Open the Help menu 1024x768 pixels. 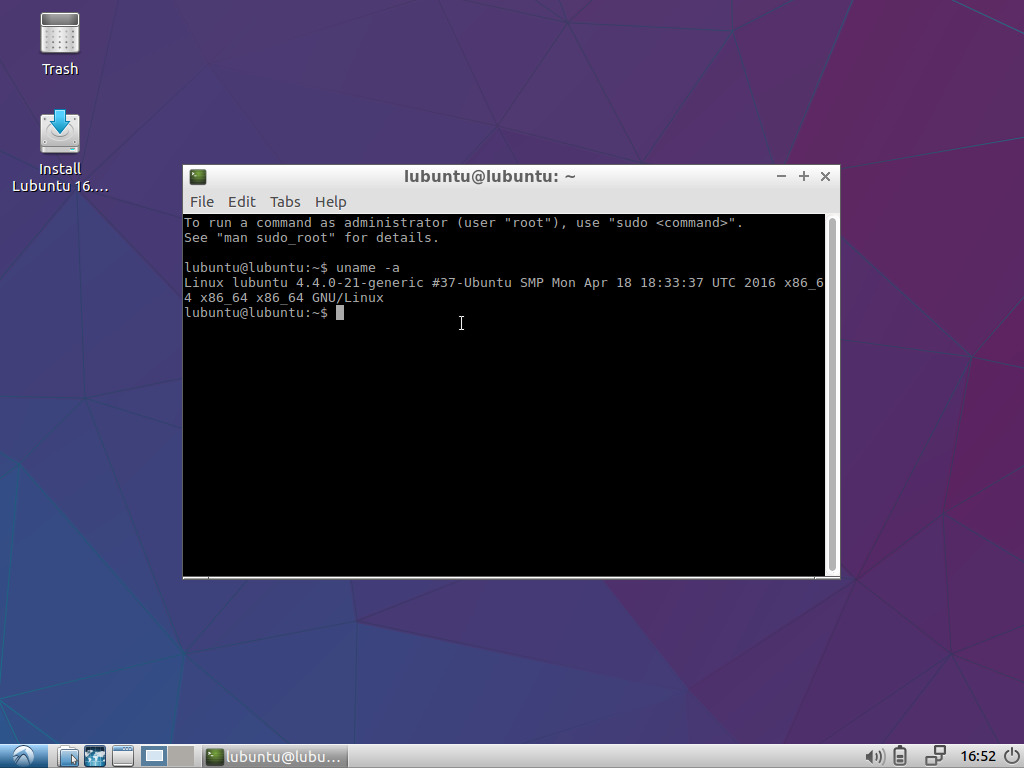click(330, 201)
